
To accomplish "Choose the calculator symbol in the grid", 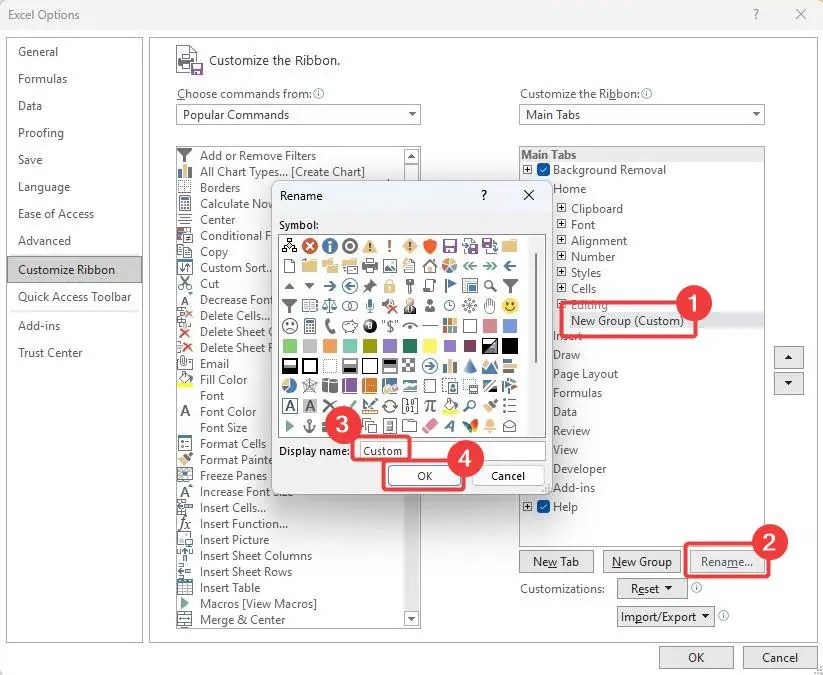I will coord(310,326).
